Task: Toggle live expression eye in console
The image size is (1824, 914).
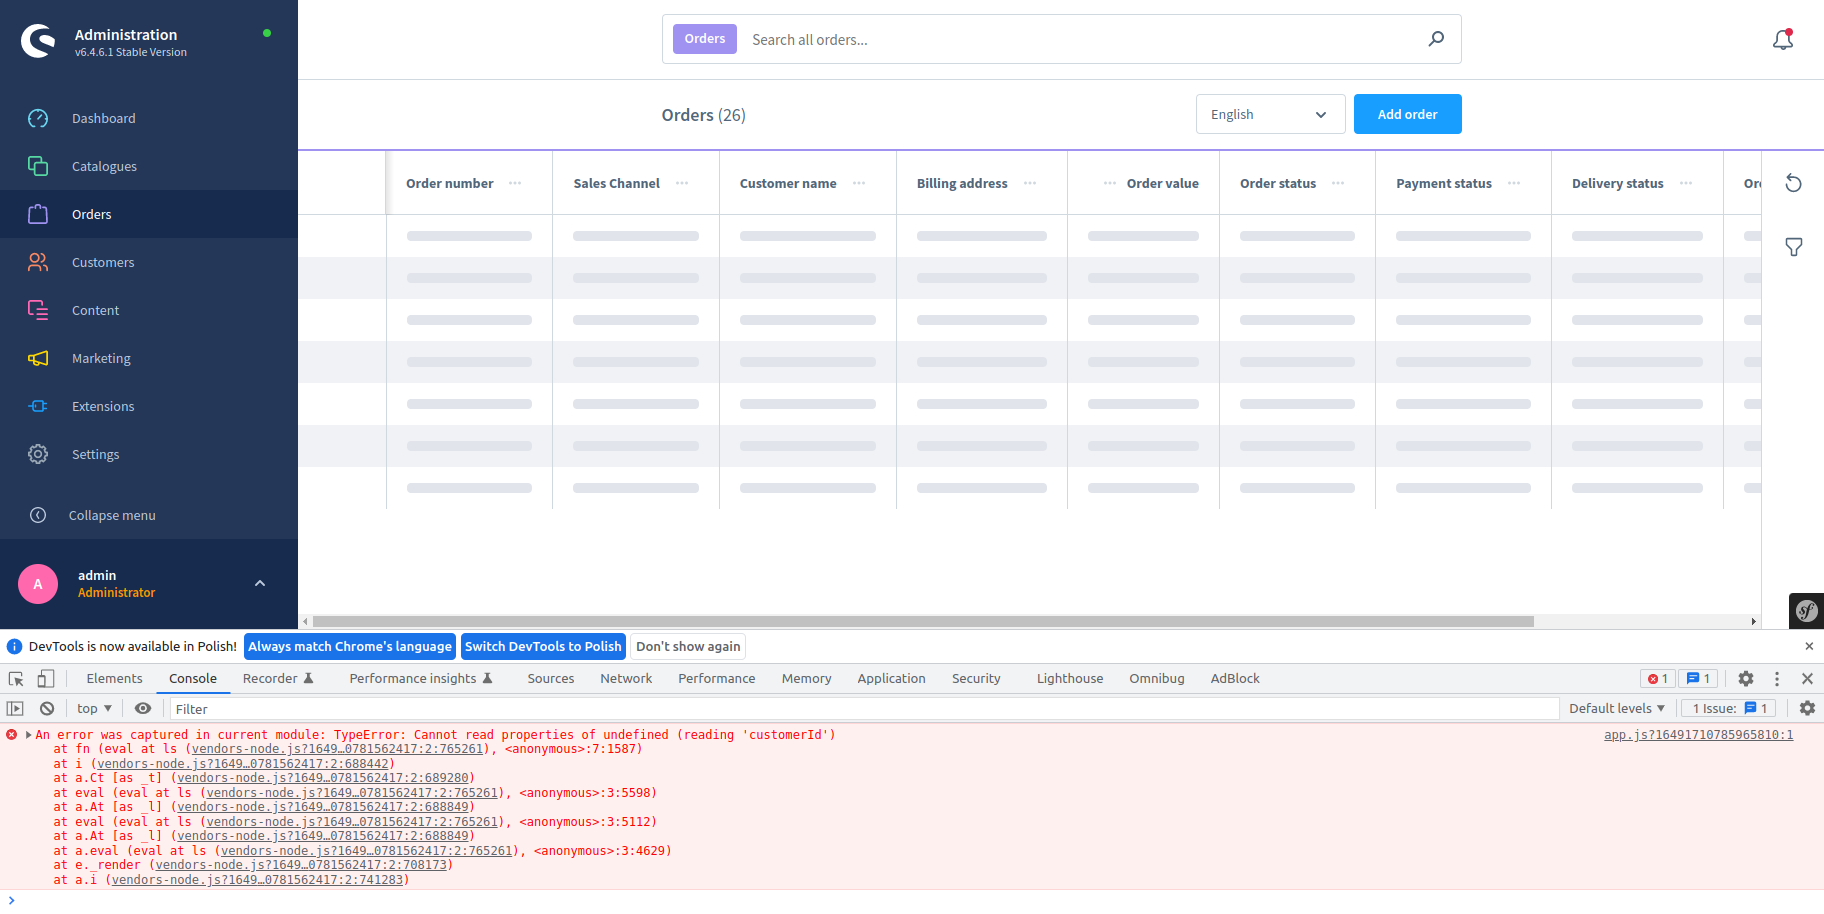Action: pyautogui.click(x=143, y=708)
